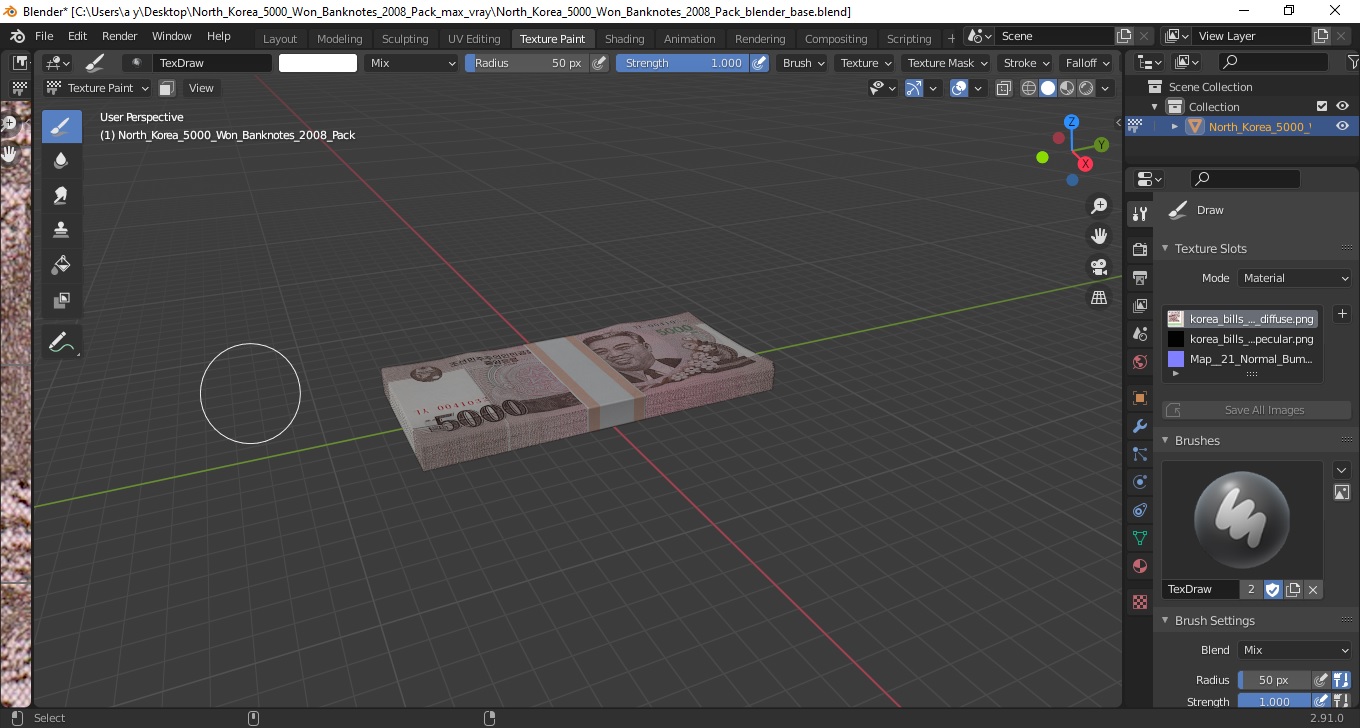Collapse the Brushes panel
The image size is (1360, 728).
1165,440
